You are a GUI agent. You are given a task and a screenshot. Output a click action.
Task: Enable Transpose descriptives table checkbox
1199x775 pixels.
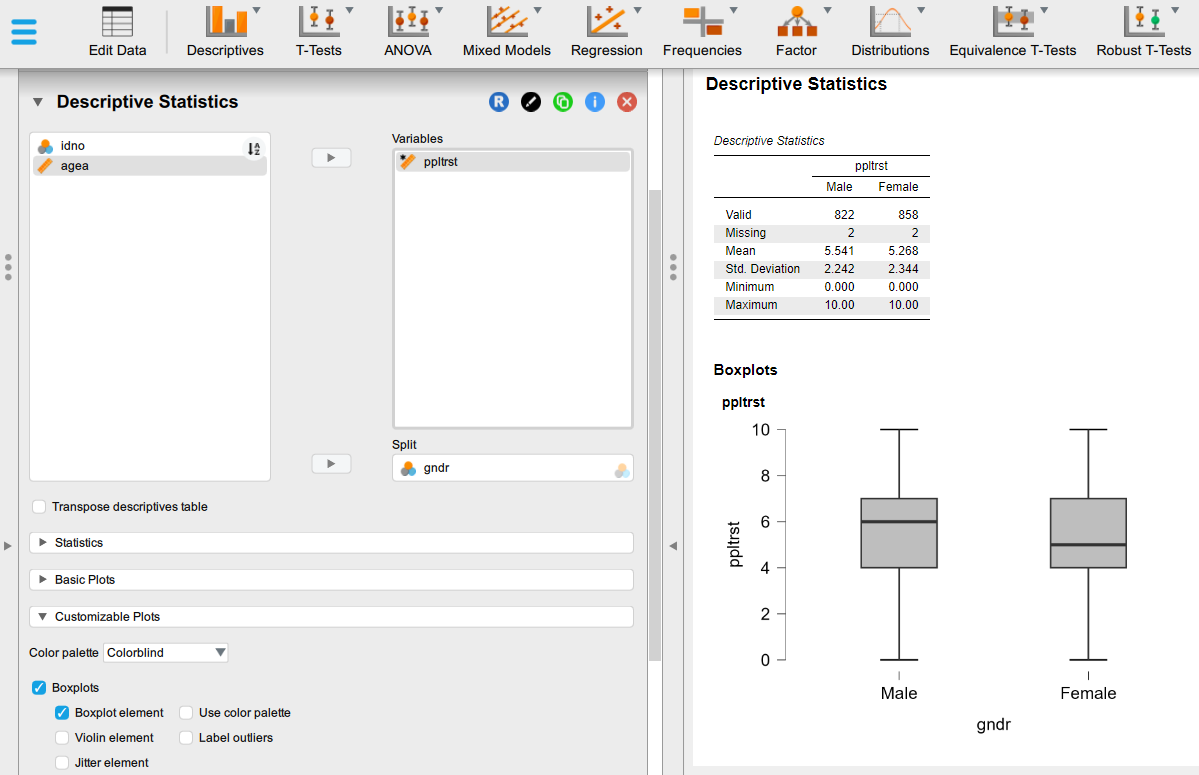pyautogui.click(x=39, y=507)
